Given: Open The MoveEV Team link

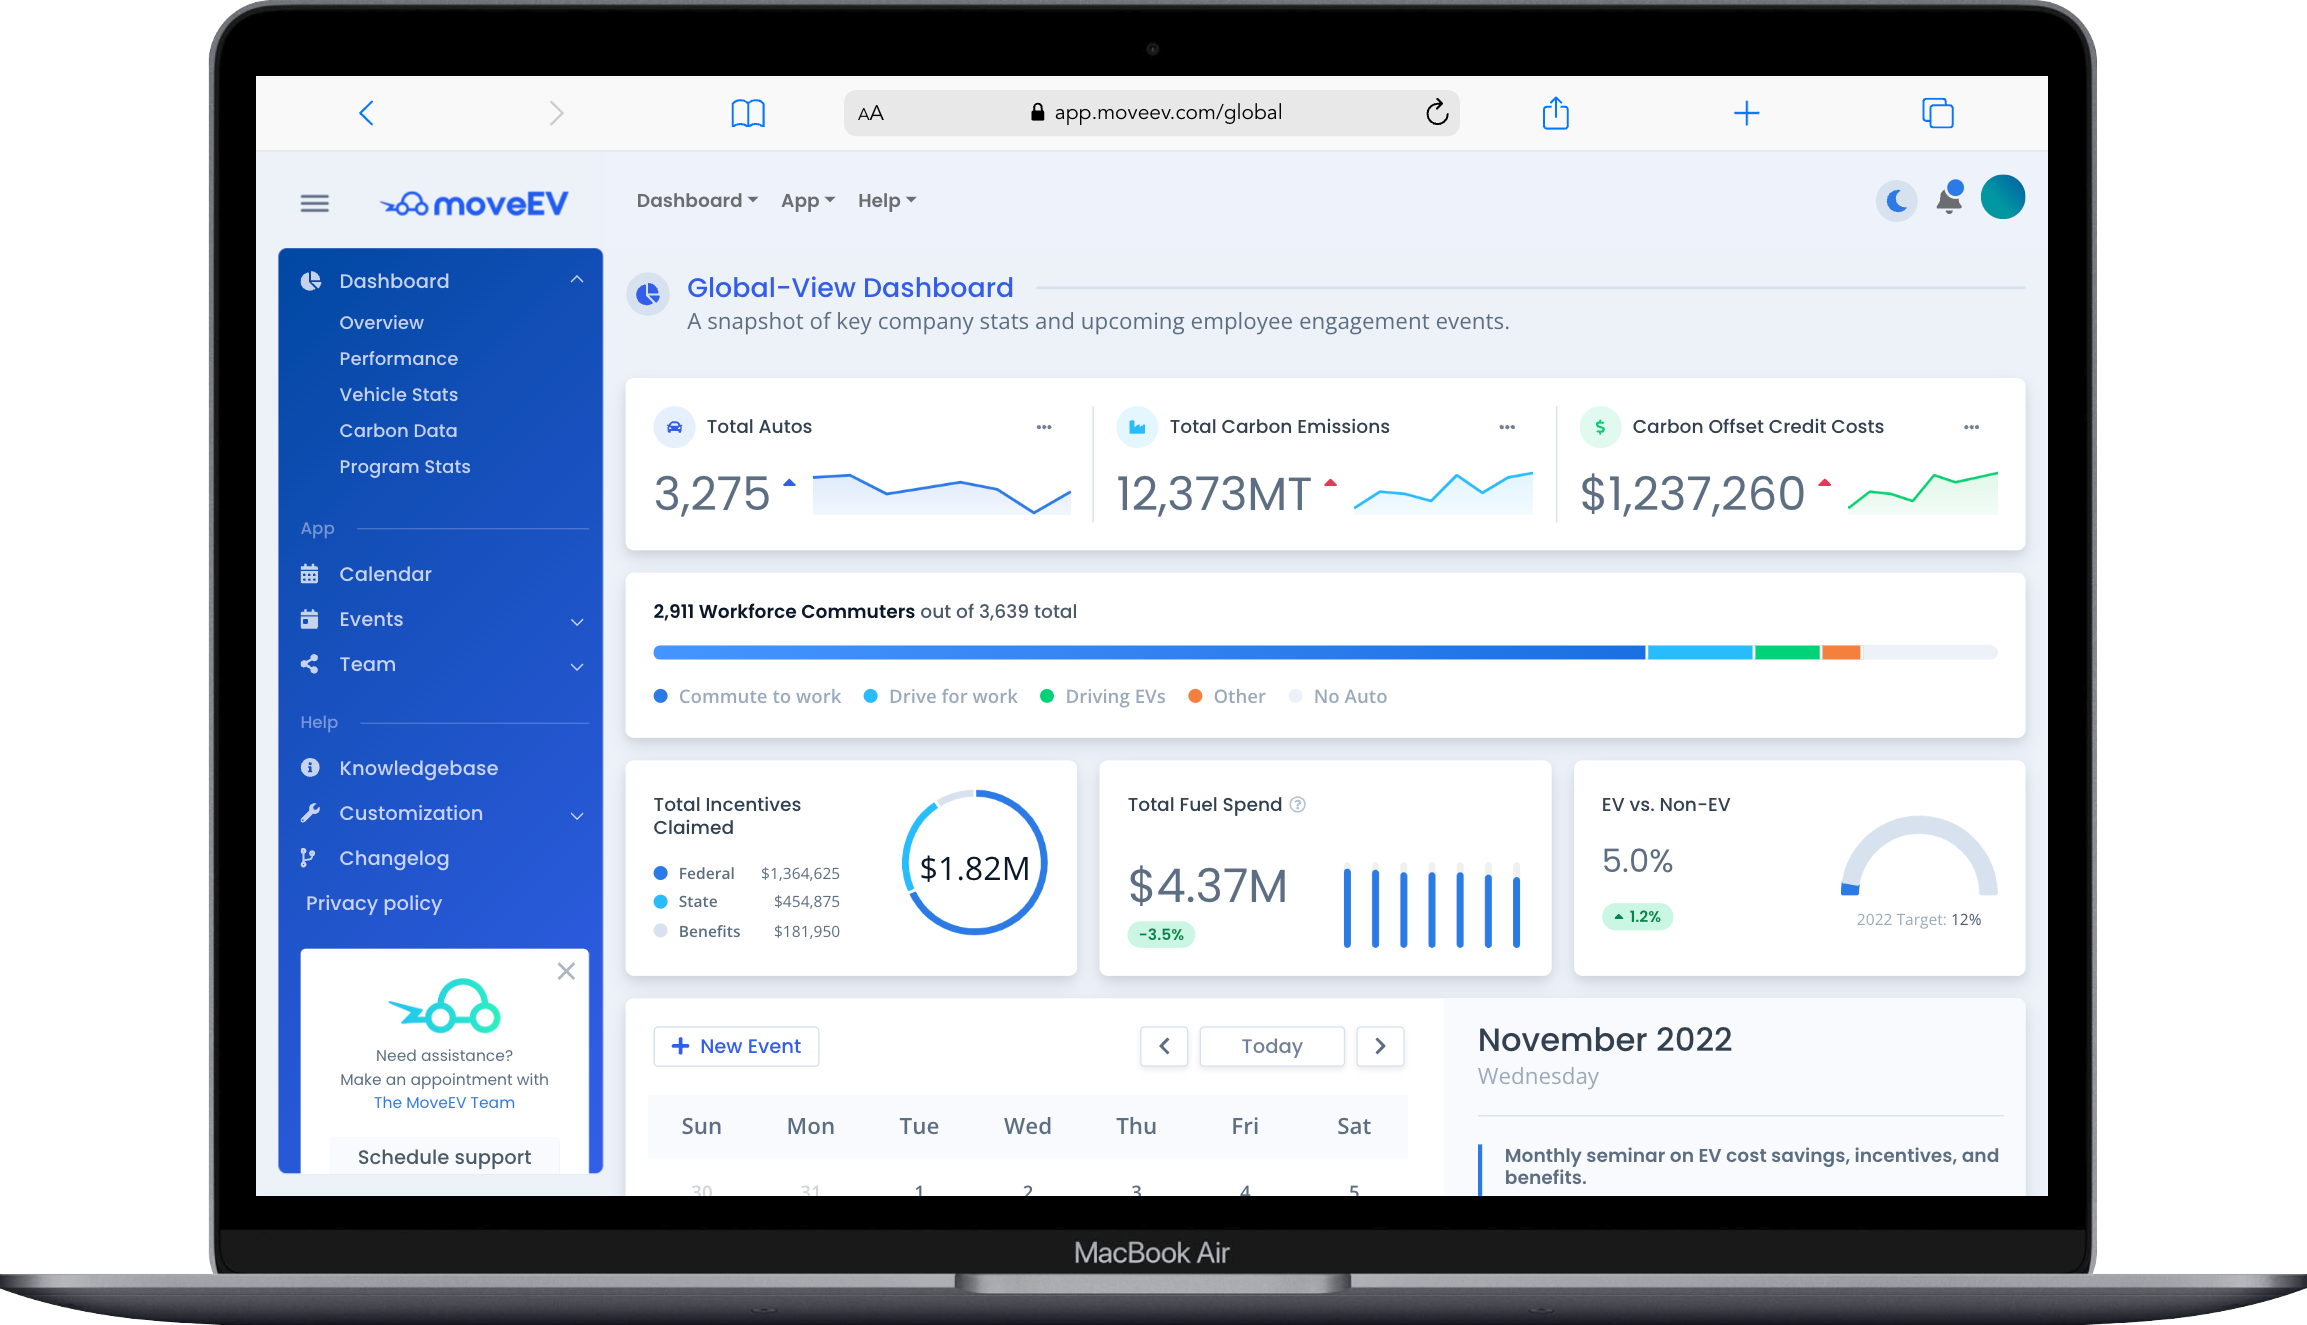Looking at the screenshot, I should click(x=444, y=1102).
